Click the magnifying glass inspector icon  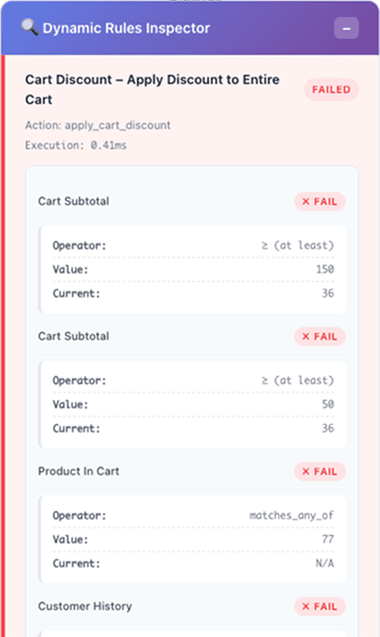(29, 28)
